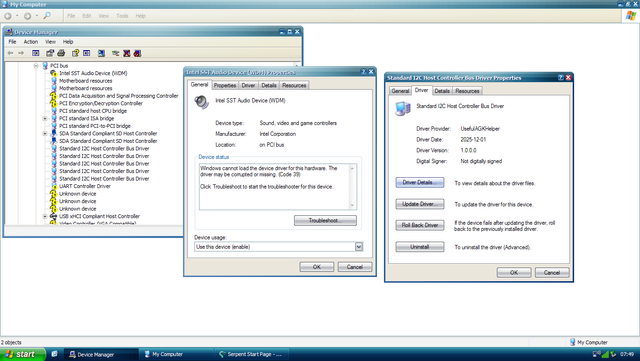
Task: Click the Print icon in Device Manager toolbar
Action: point(61,53)
